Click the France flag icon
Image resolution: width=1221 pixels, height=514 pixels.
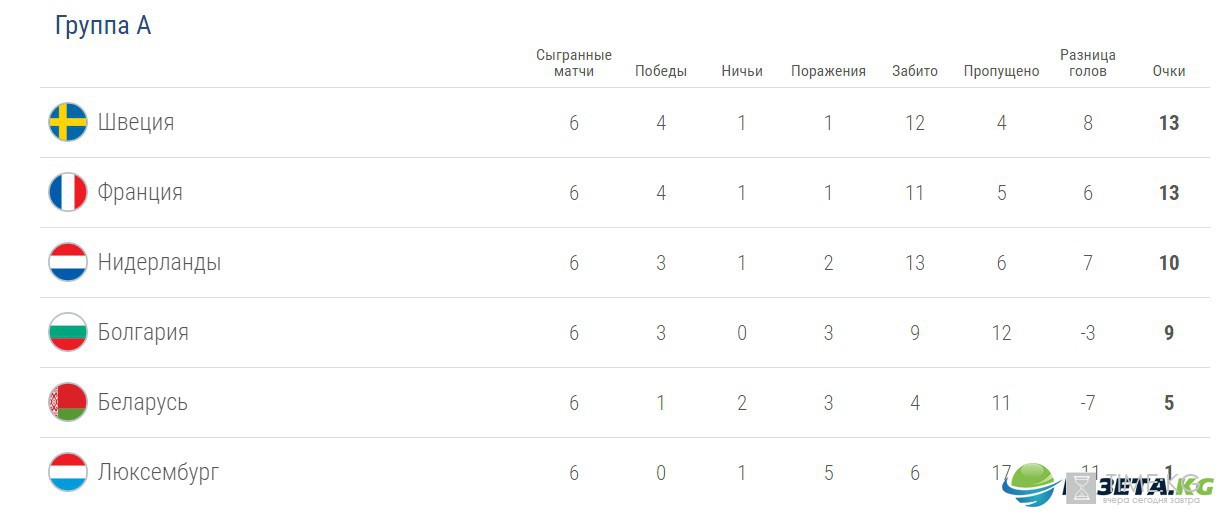click(x=68, y=192)
